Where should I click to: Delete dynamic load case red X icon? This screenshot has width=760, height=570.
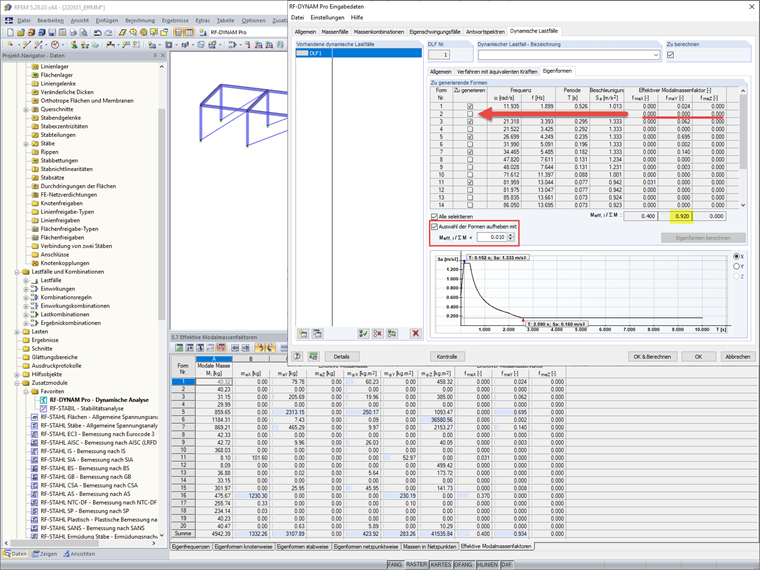[x=415, y=333]
